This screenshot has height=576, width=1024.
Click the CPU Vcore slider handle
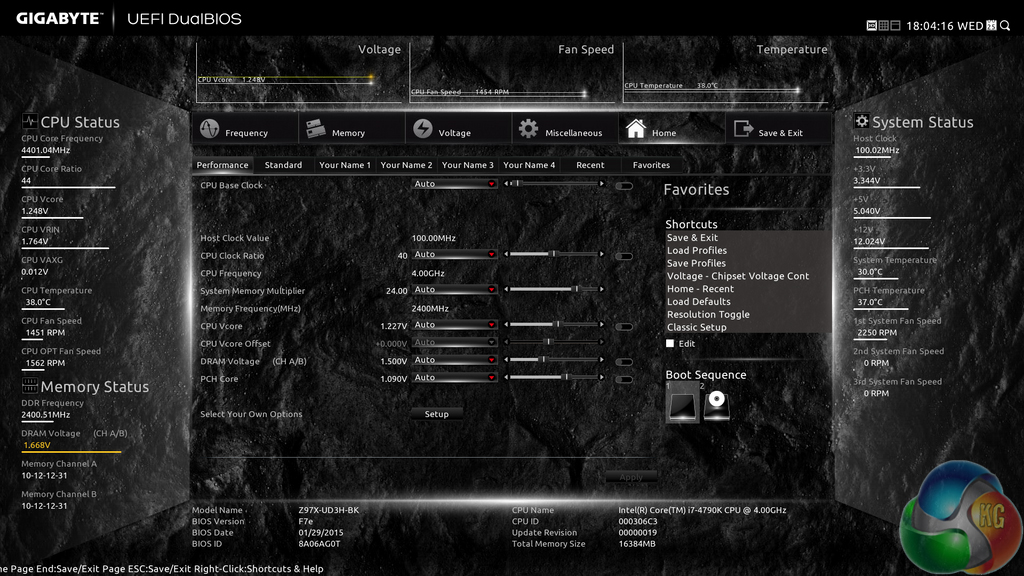pos(558,325)
